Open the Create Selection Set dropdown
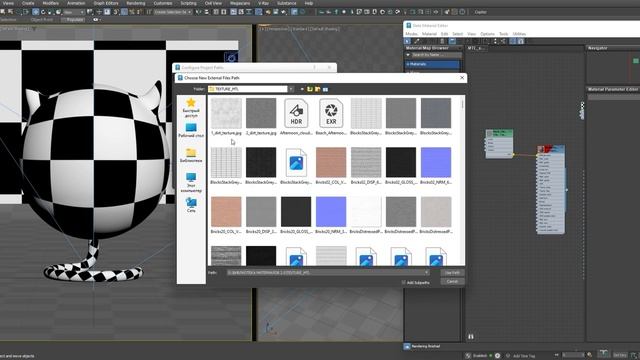 (x=173, y=12)
